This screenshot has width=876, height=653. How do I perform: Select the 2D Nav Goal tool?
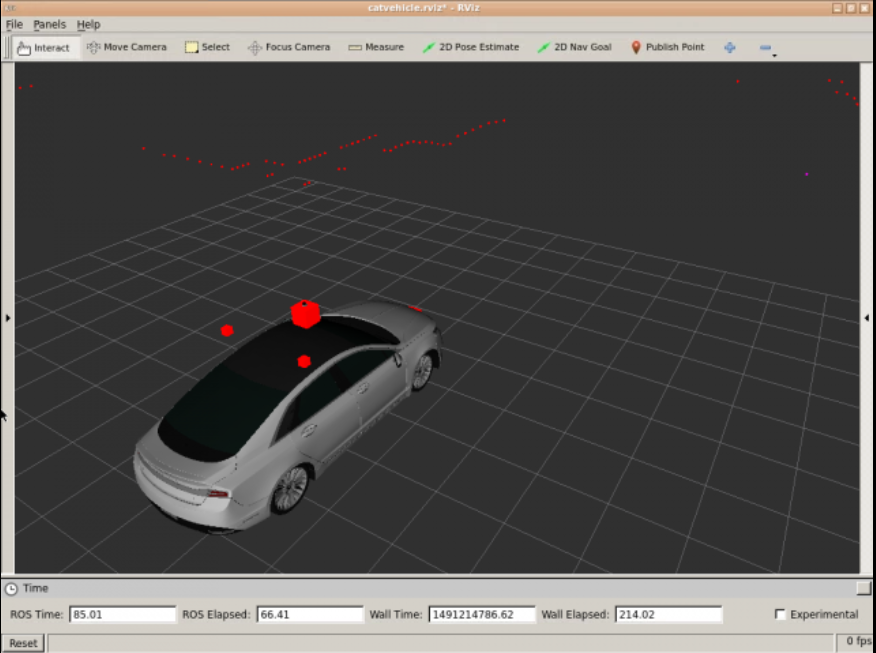click(574, 47)
